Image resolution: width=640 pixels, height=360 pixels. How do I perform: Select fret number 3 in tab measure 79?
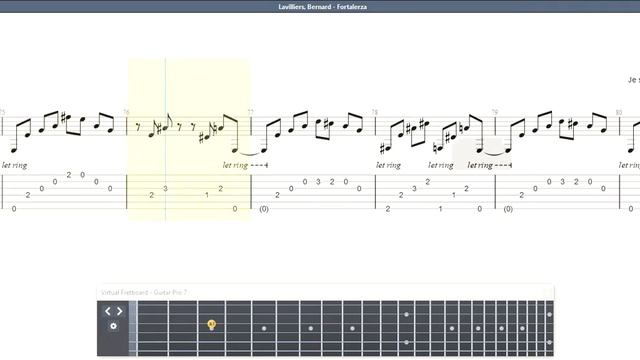(562, 182)
